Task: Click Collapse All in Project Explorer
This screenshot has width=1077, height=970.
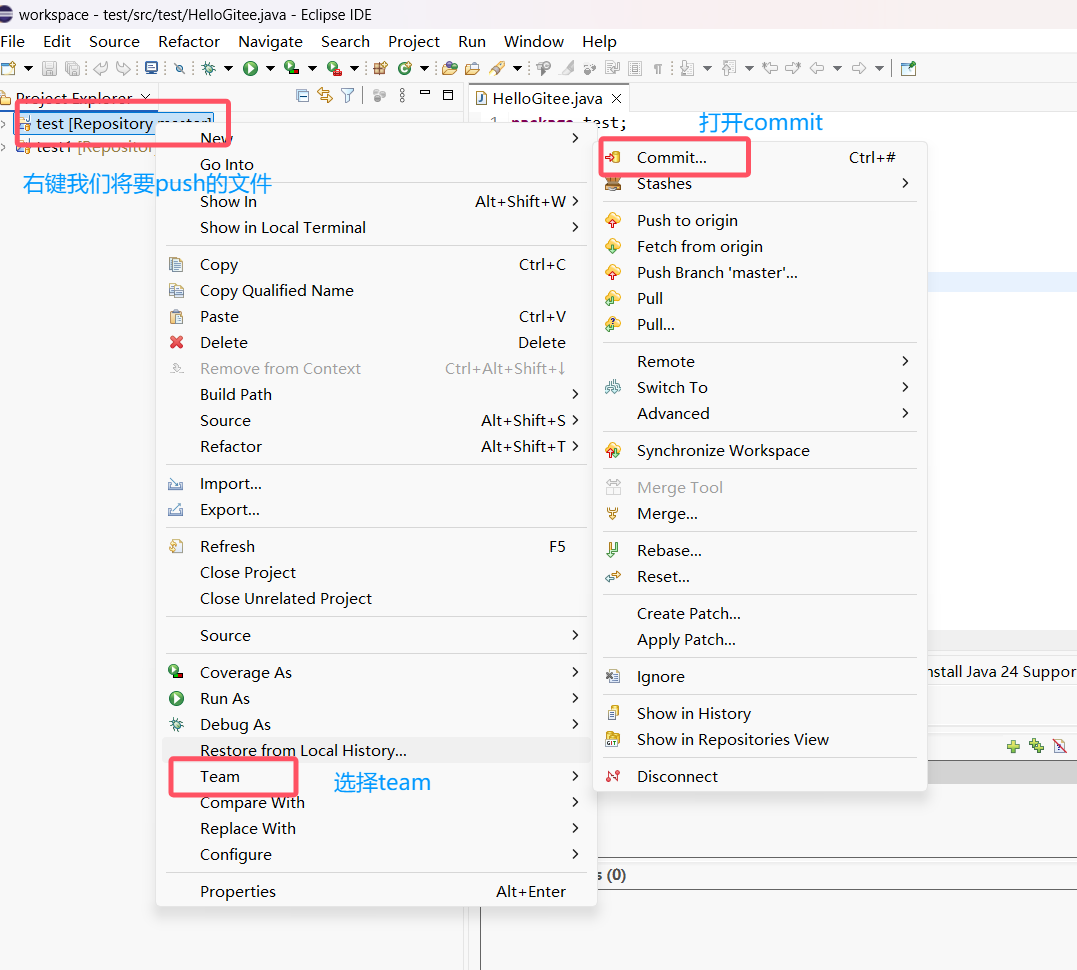Action: pyautogui.click(x=302, y=95)
